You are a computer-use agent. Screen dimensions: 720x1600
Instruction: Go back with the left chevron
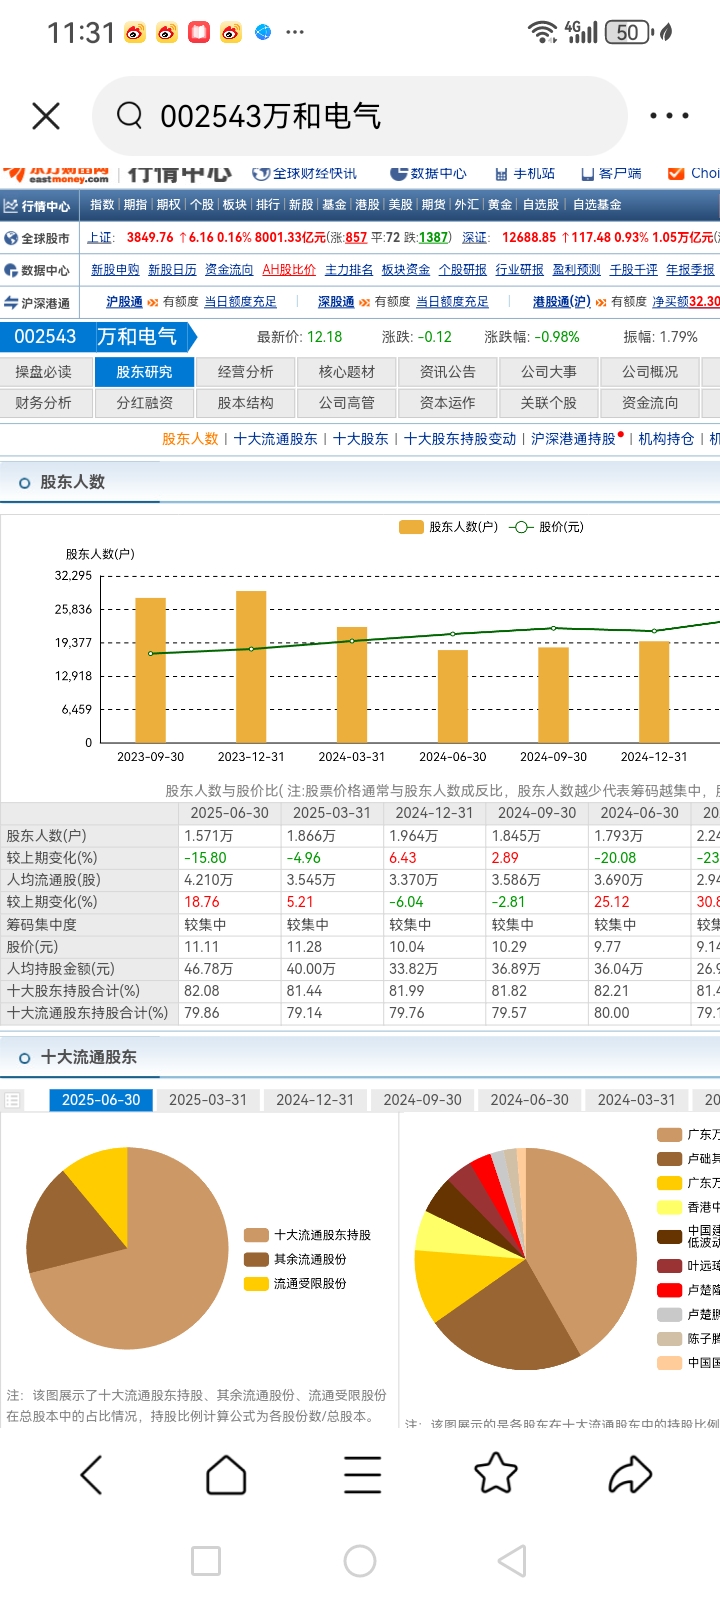click(91, 1475)
